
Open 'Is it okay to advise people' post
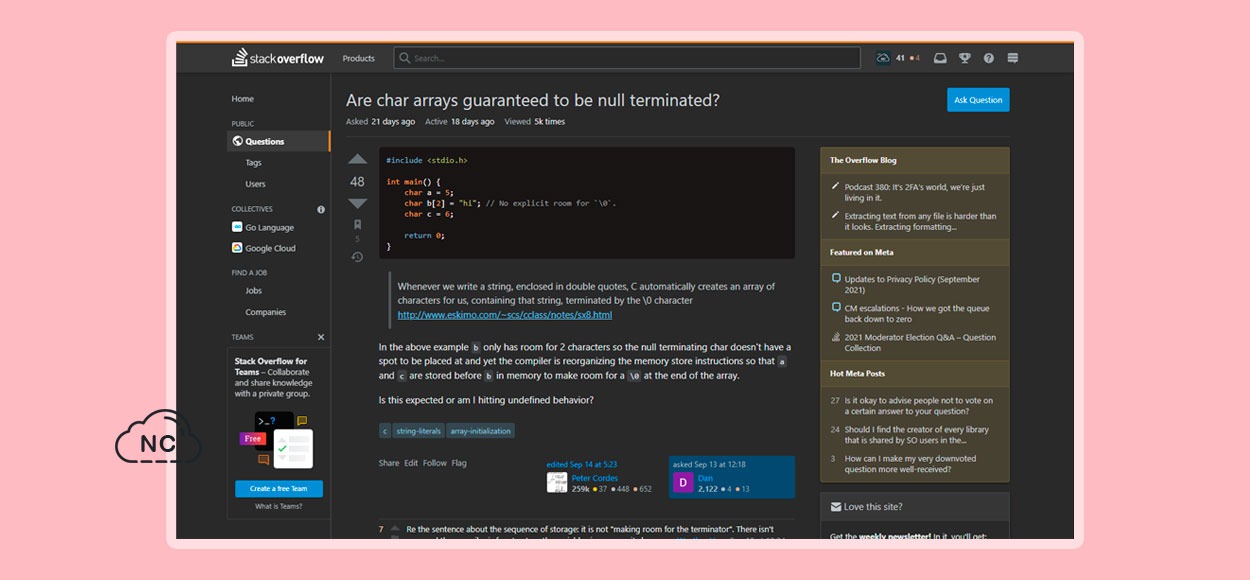[919, 405]
